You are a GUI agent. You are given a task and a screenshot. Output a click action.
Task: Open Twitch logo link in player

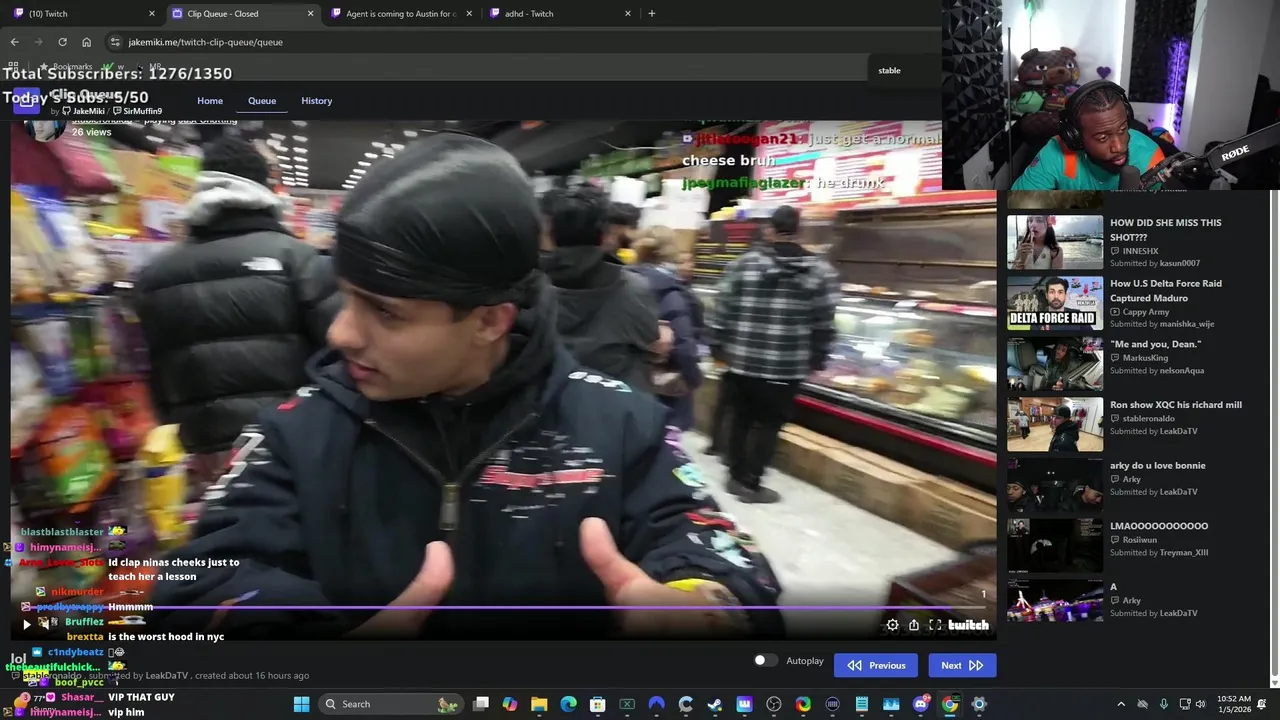pos(968,625)
